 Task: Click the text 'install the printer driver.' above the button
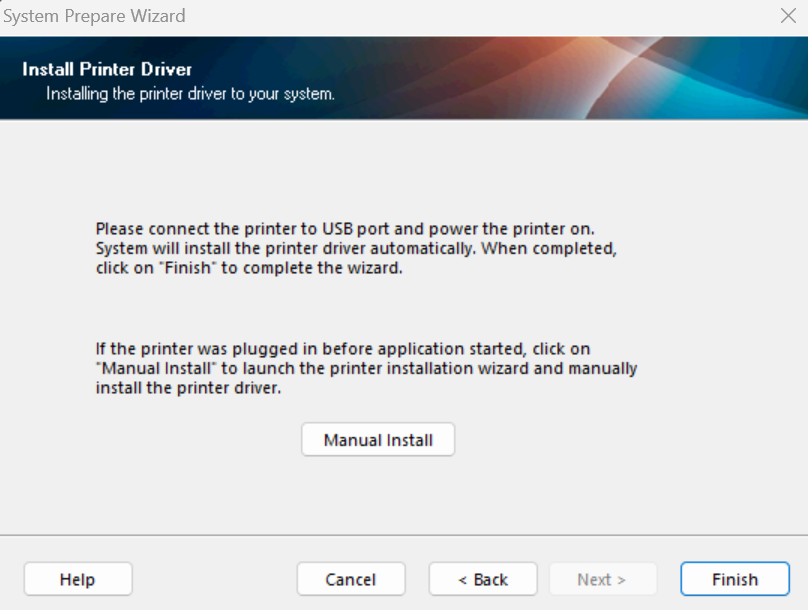[x=188, y=387]
